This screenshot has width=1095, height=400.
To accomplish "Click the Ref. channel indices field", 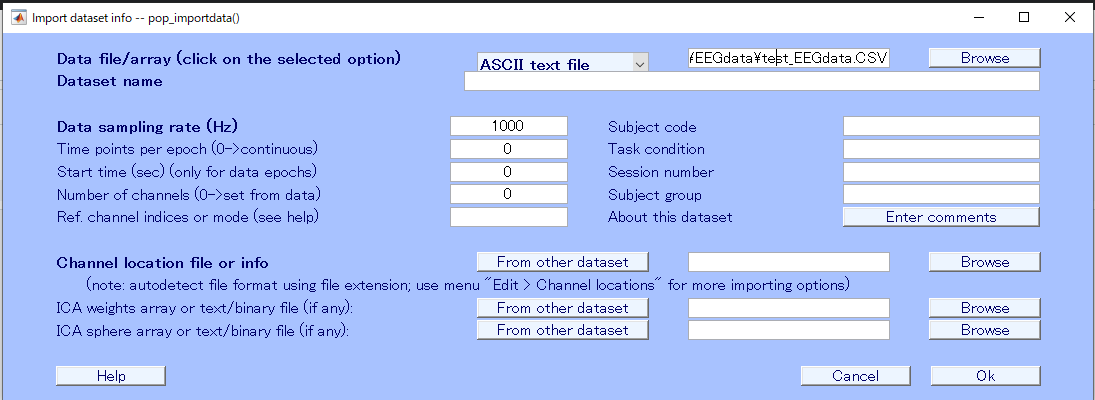I will click(x=509, y=217).
